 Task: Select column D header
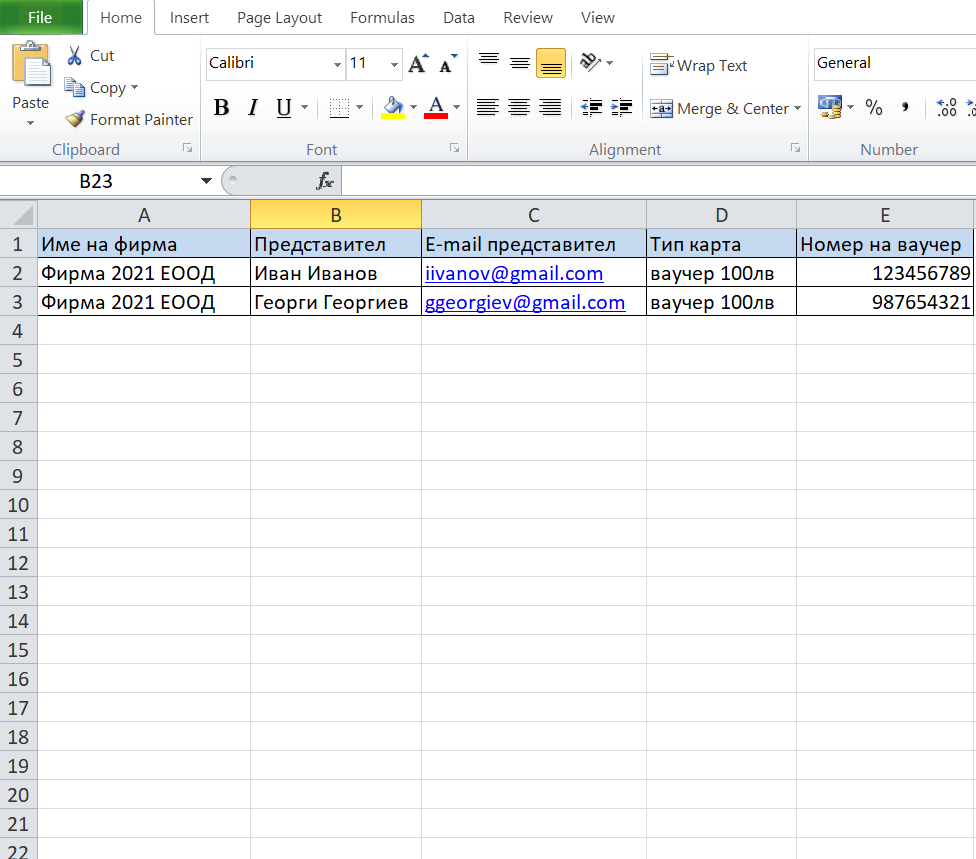[x=721, y=215]
